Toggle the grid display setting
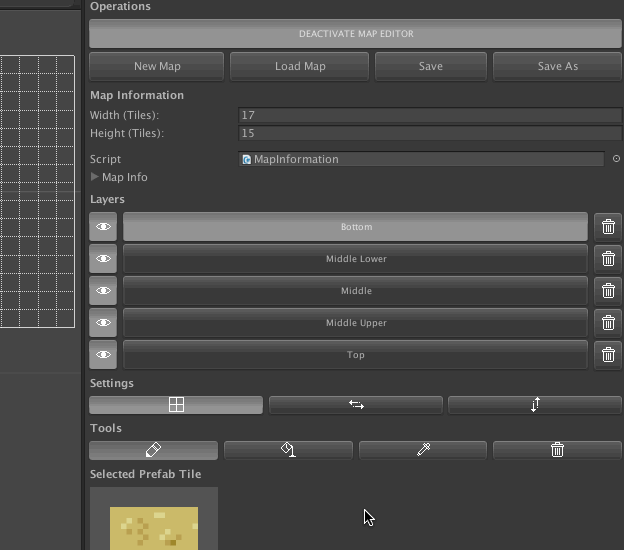Screen dimensions: 624x550 [176, 405]
